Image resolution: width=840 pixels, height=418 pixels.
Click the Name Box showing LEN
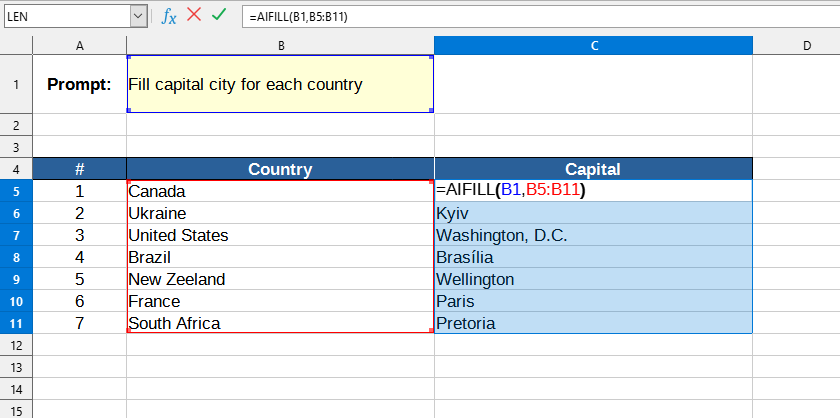[x=65, y=16]
